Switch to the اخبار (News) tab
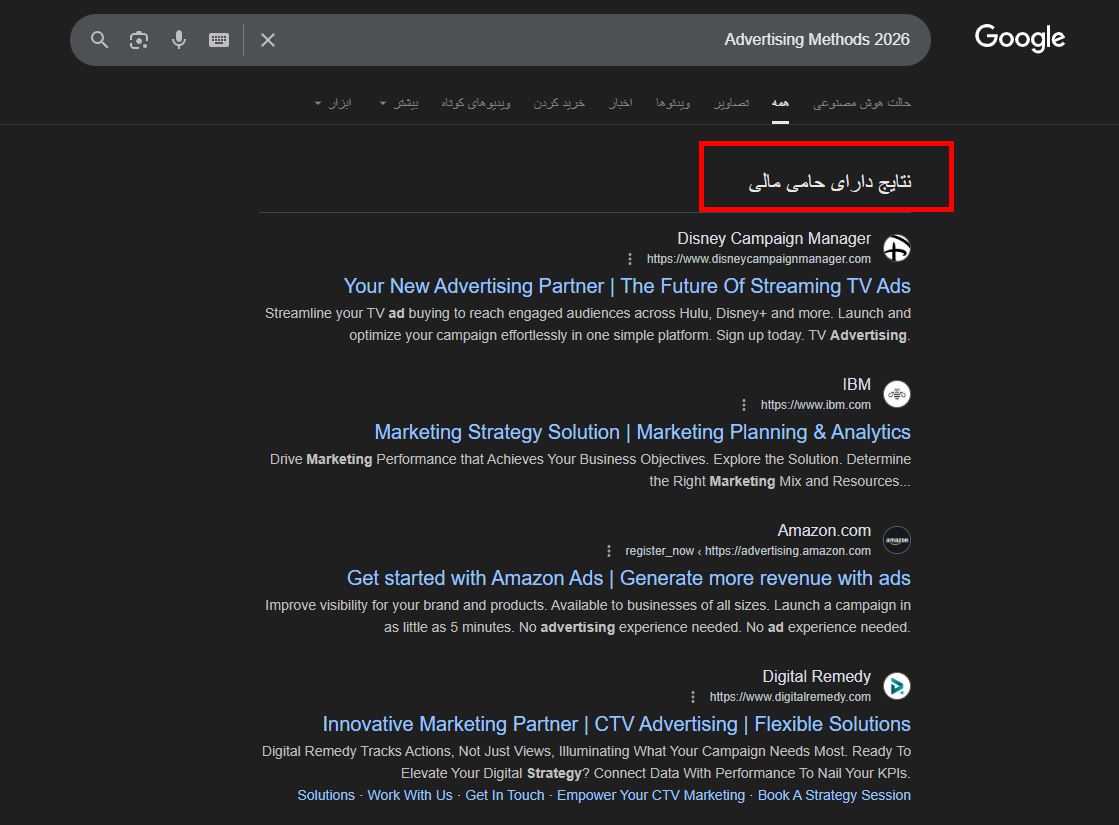This screenshot has height=825, width=1119. [x=621, y=103]
